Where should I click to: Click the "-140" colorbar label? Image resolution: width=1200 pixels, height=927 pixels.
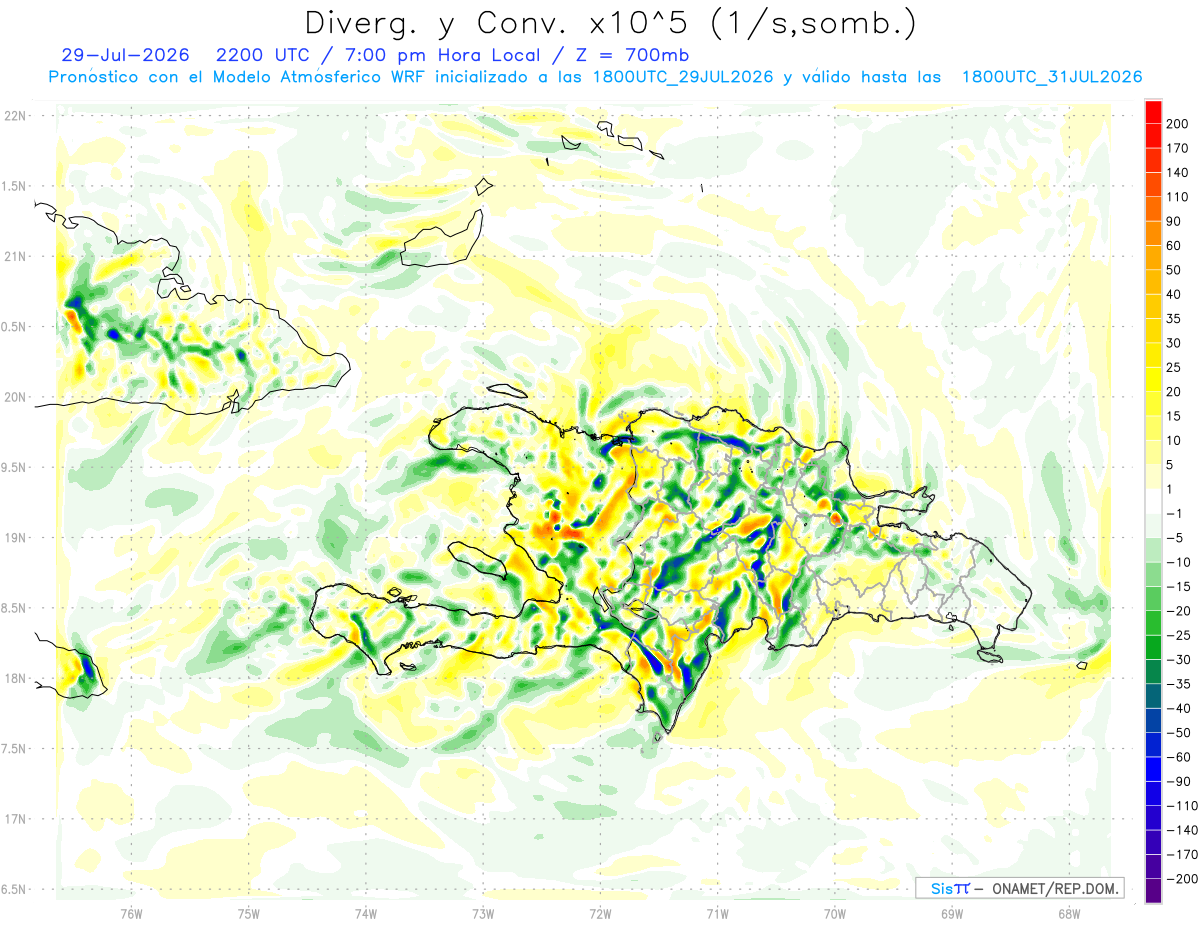coord(1183,830)
